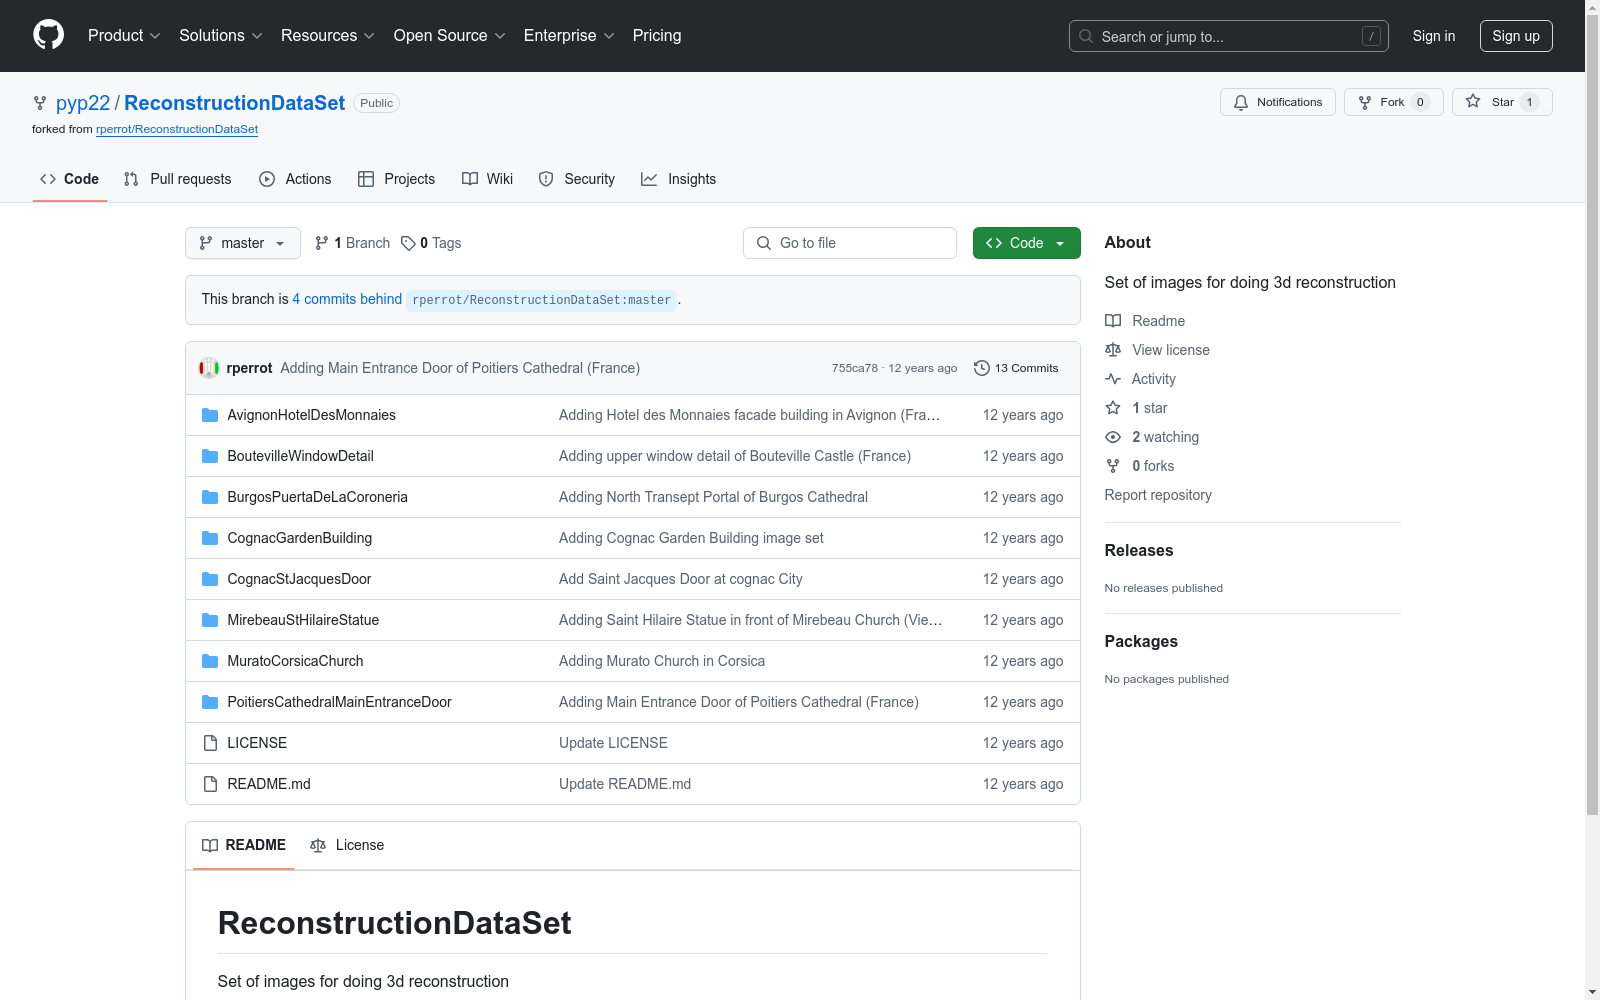Expand the Solutions menu

221,36
